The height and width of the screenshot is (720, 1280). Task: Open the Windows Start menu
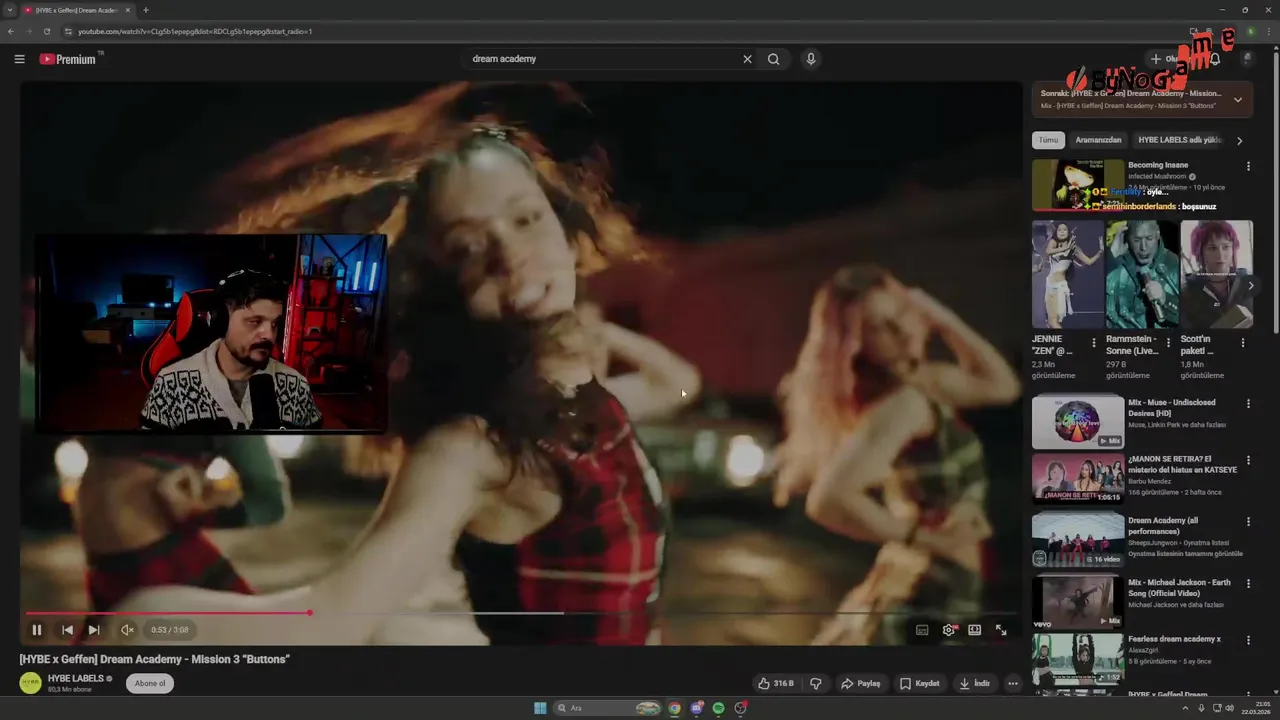point(540,708)
